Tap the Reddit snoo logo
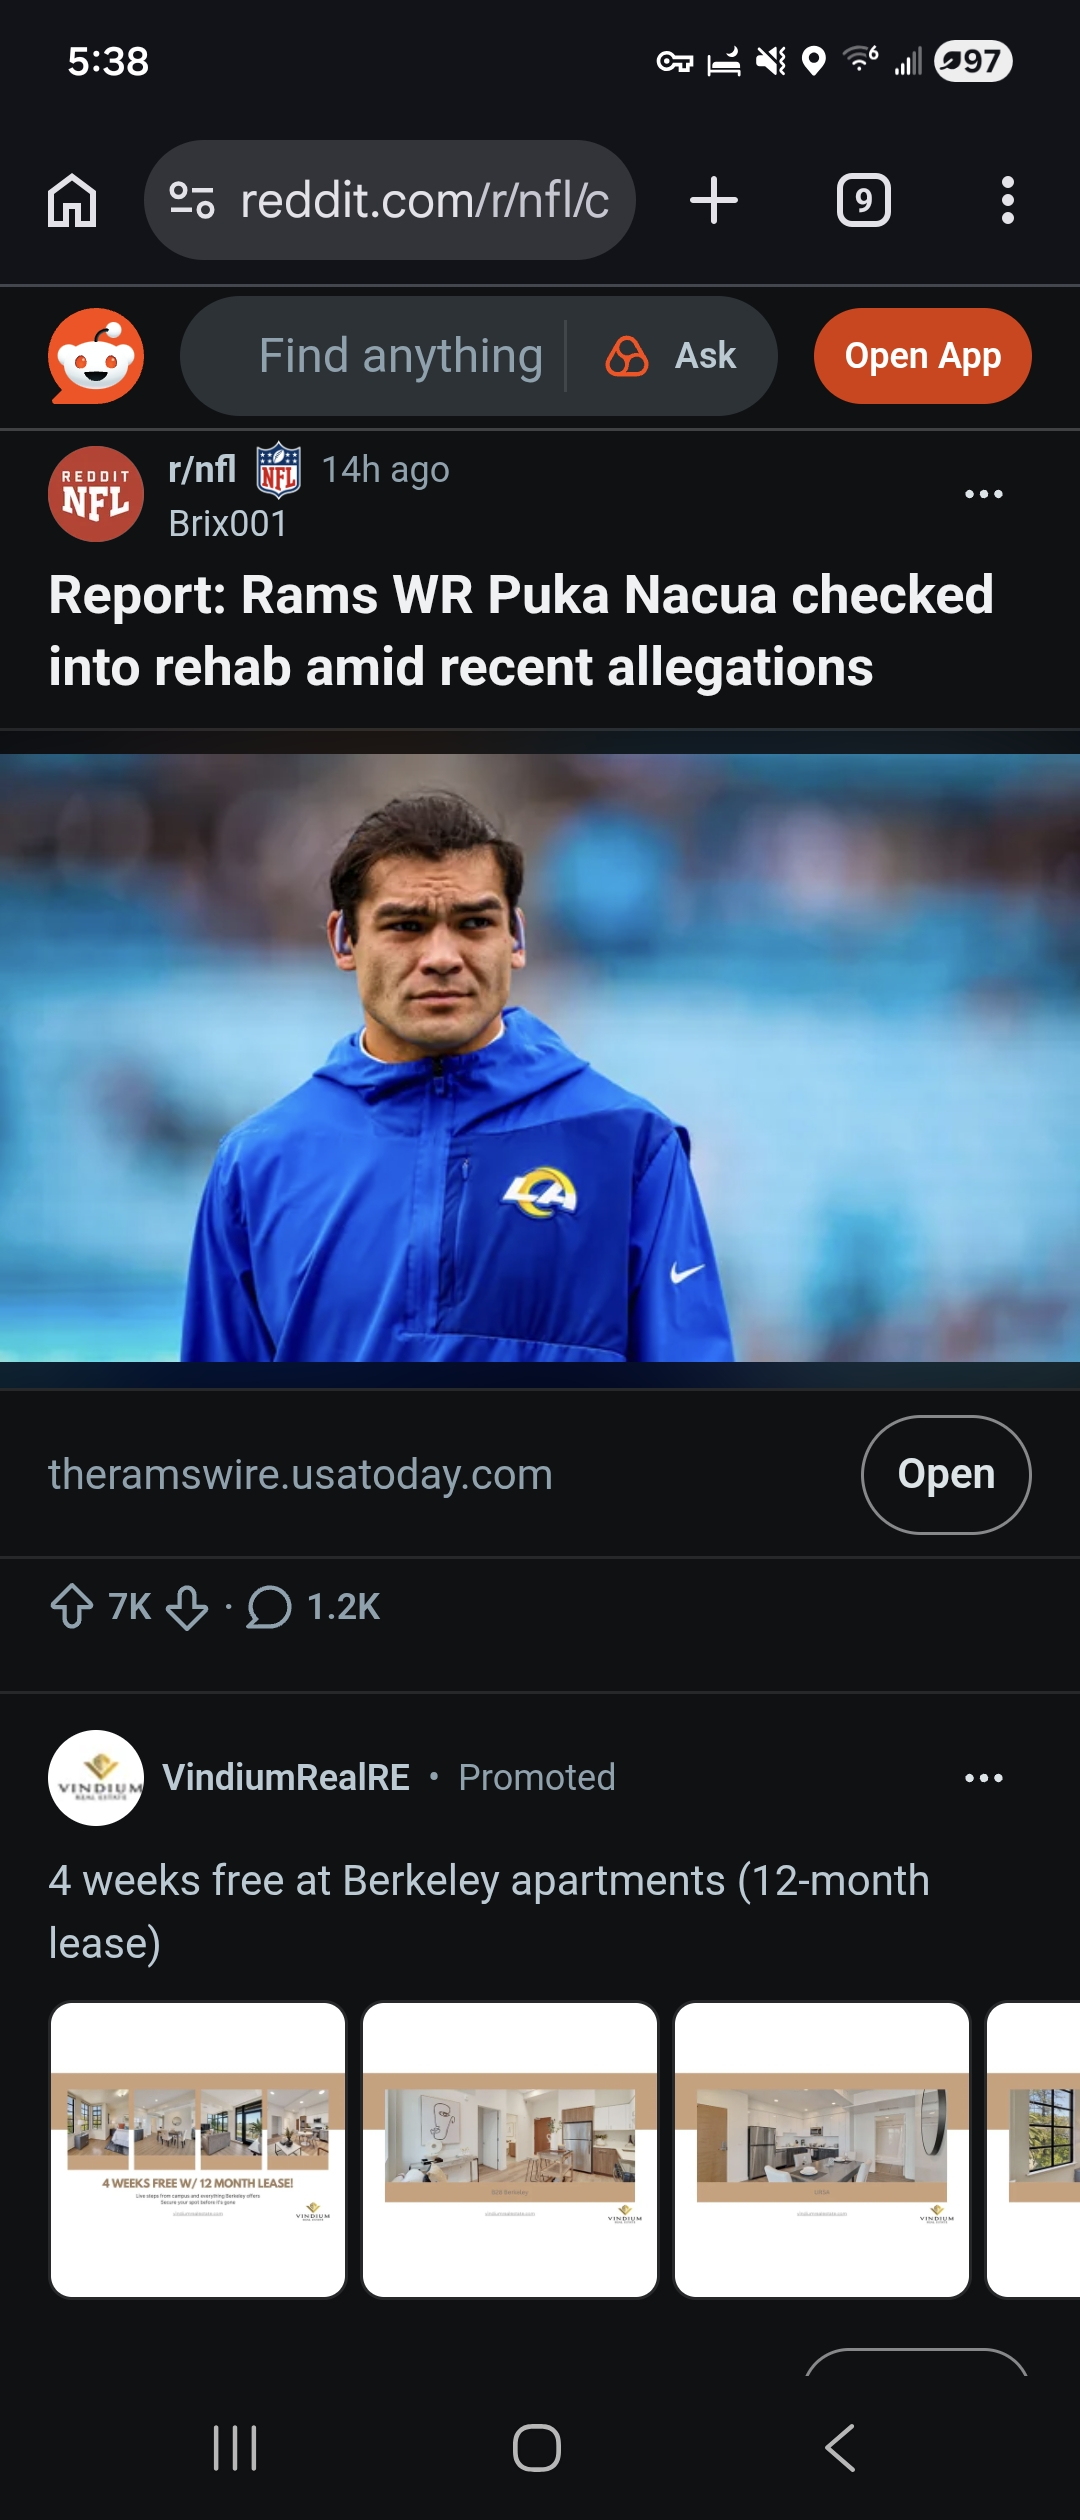The height and width of the screenshot is (2520, 1080). tap(96, 356)
